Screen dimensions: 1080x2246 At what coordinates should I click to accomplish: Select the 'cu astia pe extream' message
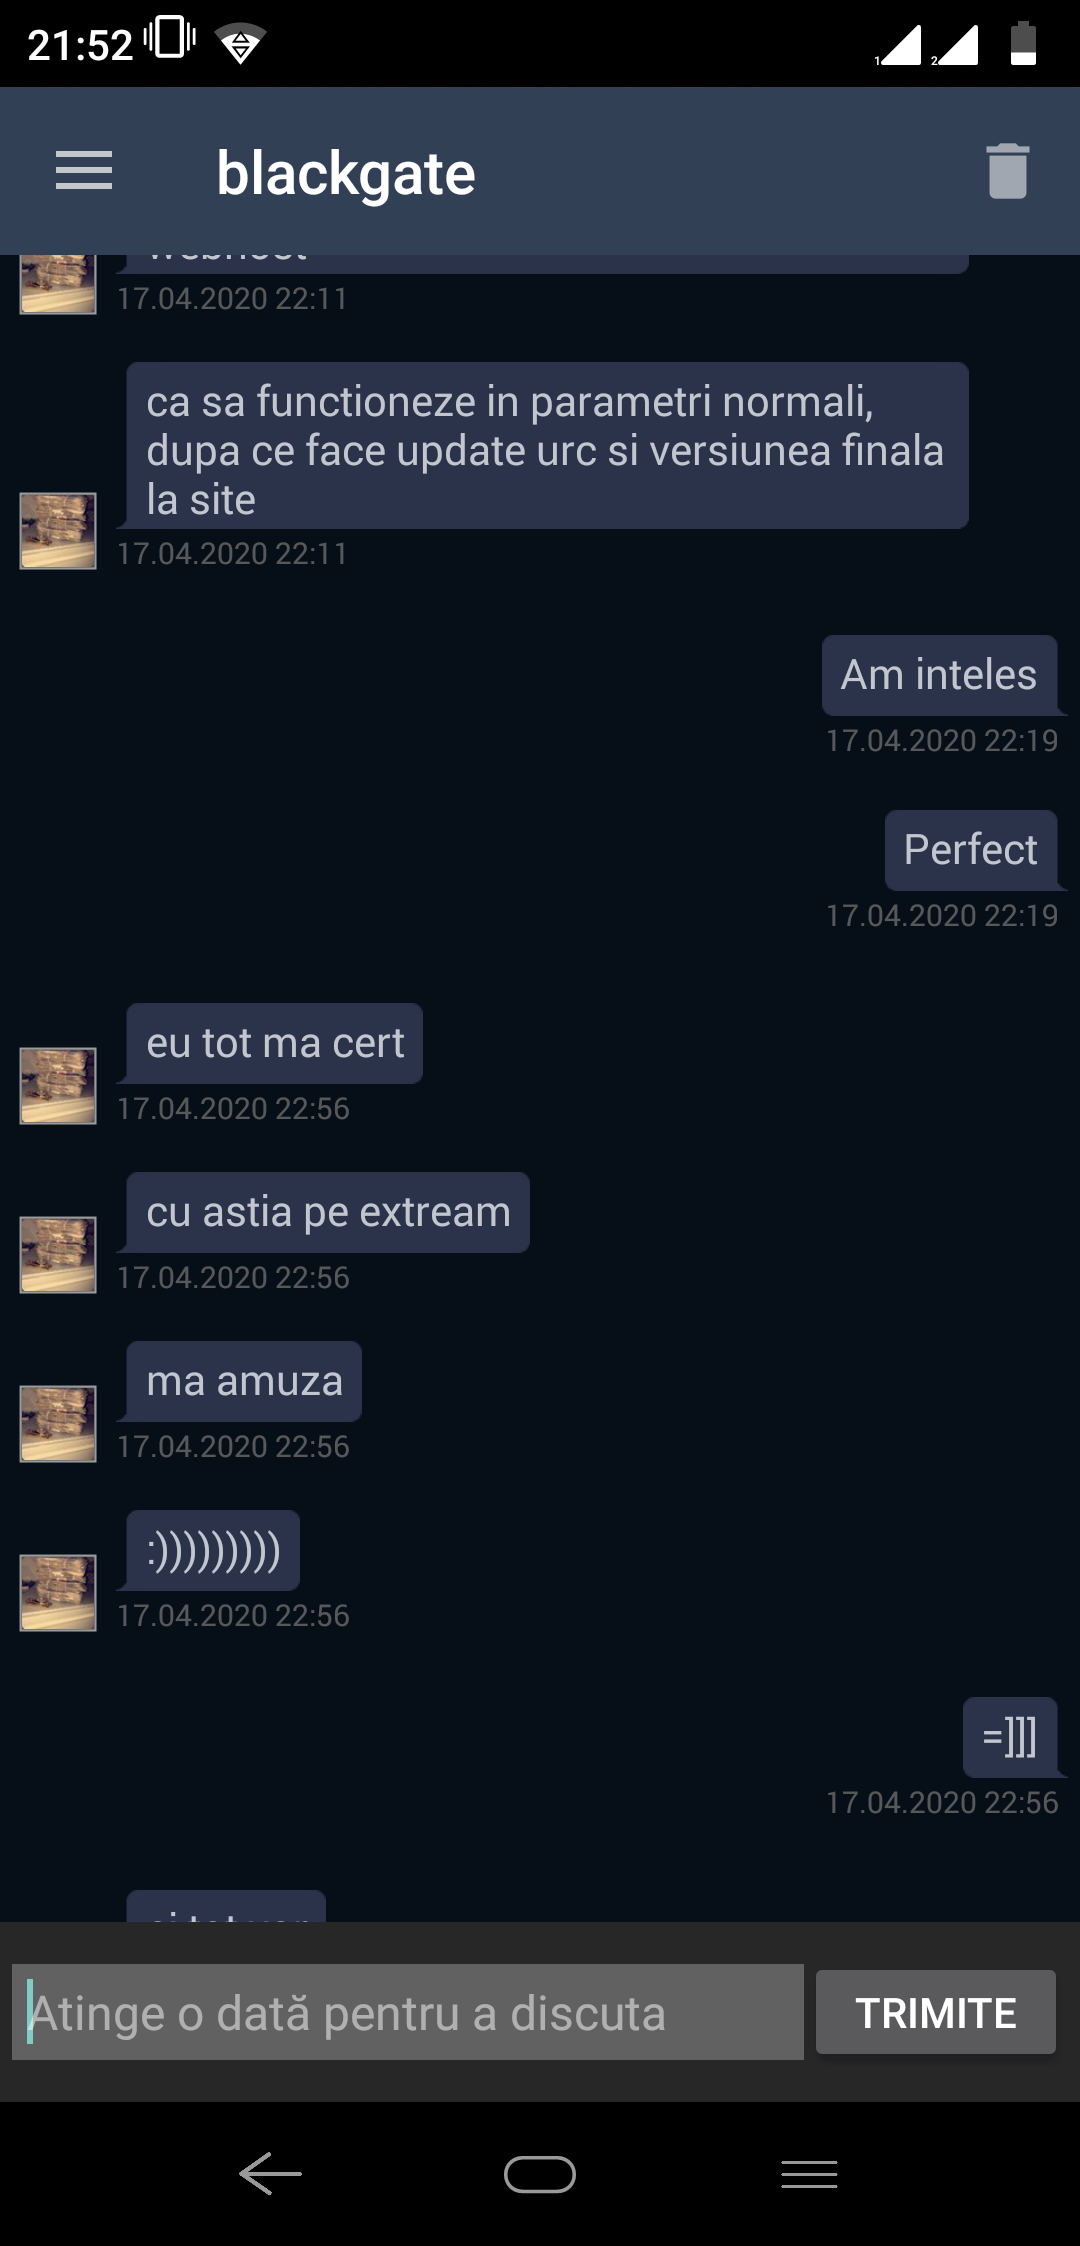point(328,1212)
